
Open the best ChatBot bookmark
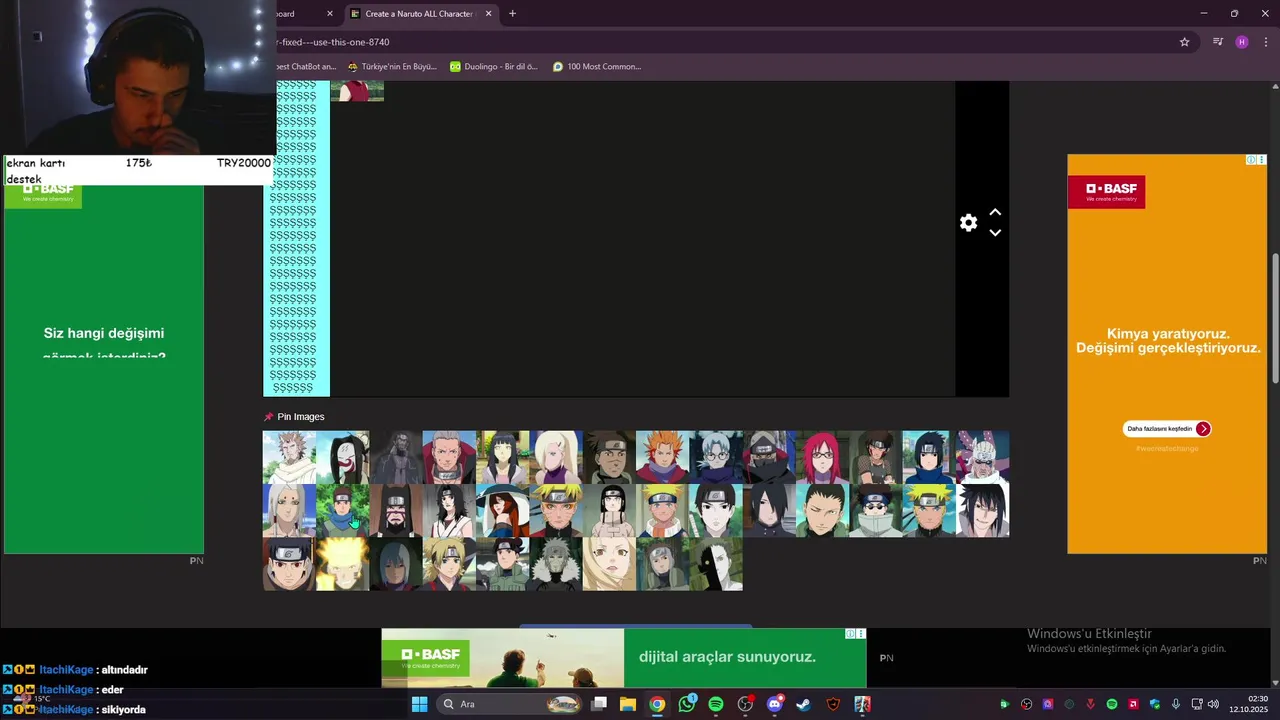(x=306, y=67)
